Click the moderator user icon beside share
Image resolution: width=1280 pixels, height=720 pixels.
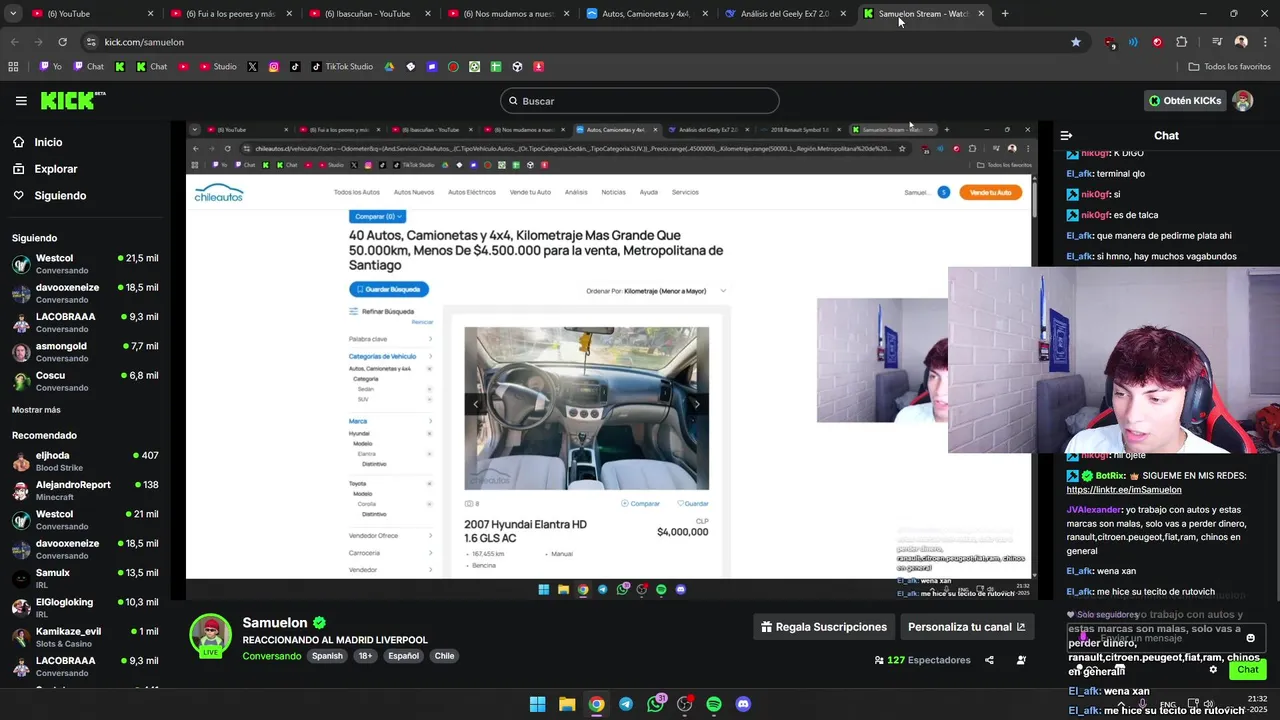pos(1021,660)
